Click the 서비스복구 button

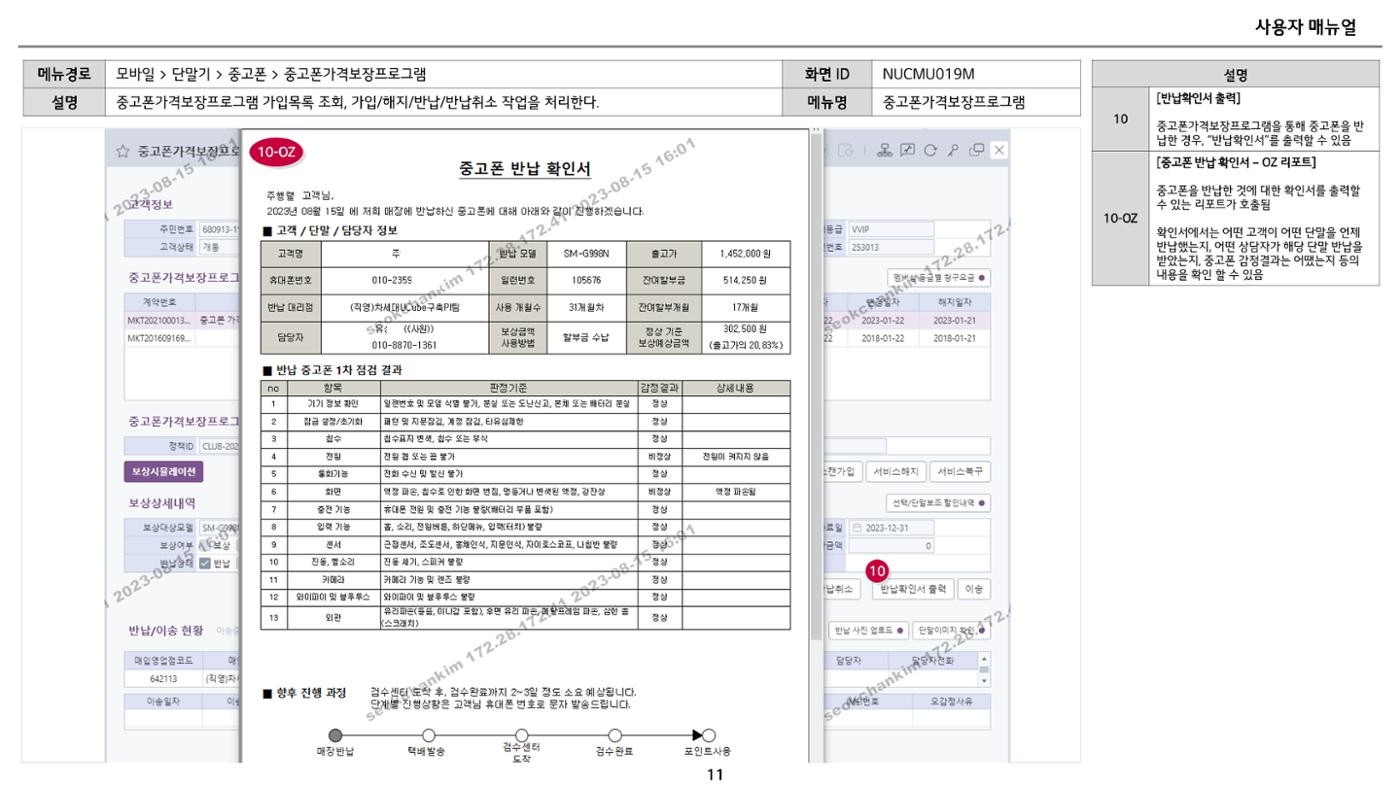pos(958,471)
